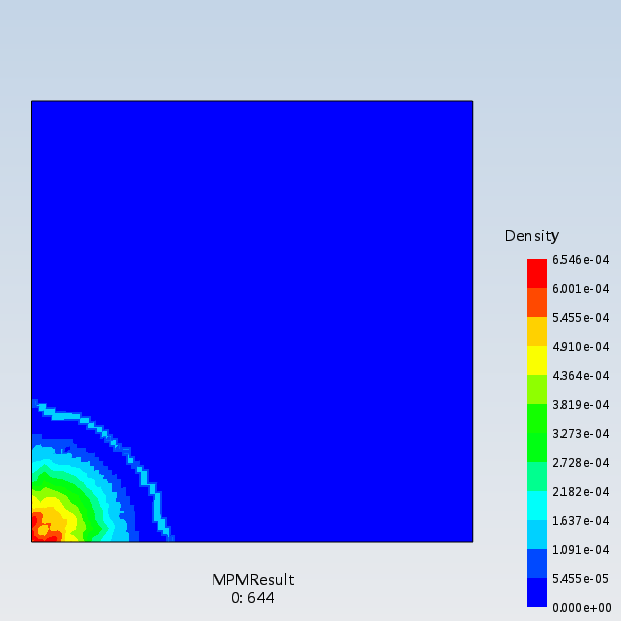The width and height of the screenshot is (621, 621).
Task: Click the red color band in legend
Action: pos(537,274)
